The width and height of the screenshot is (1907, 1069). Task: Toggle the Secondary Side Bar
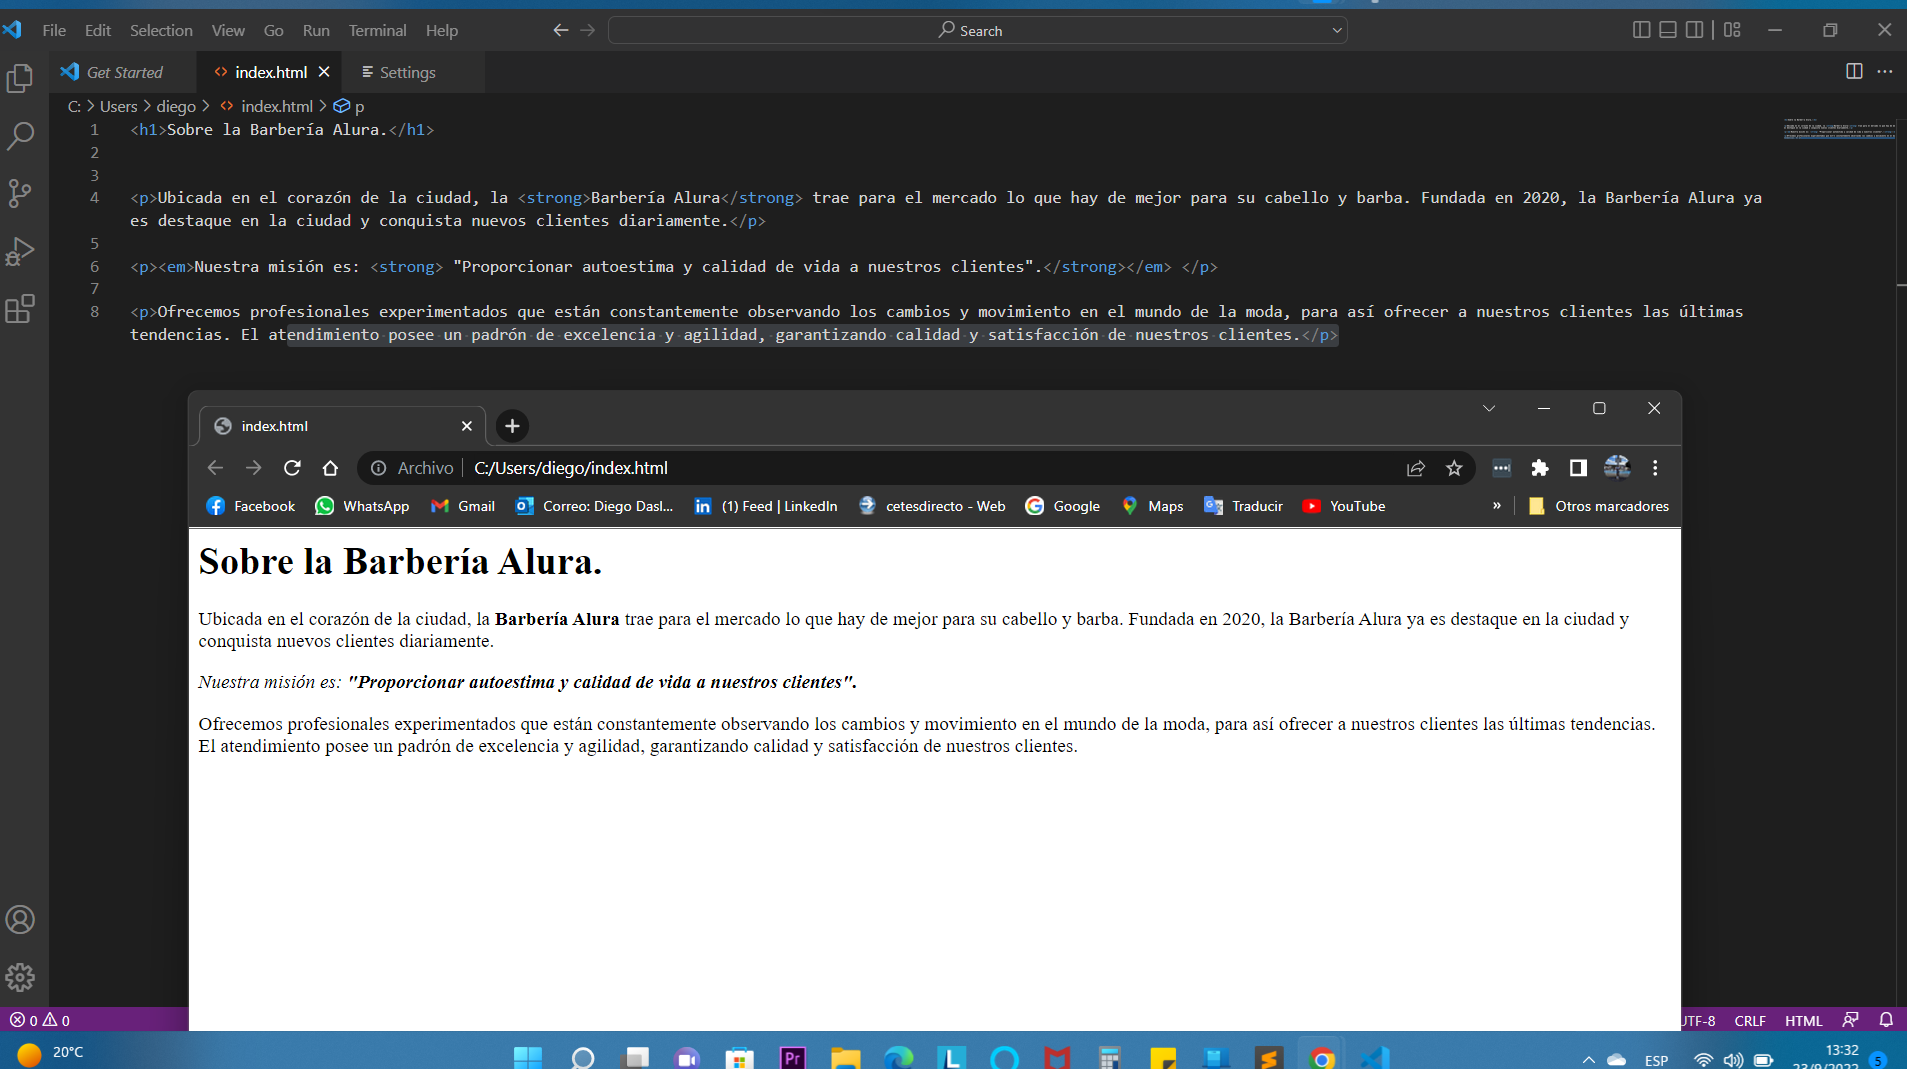[x=1695, y=29]
